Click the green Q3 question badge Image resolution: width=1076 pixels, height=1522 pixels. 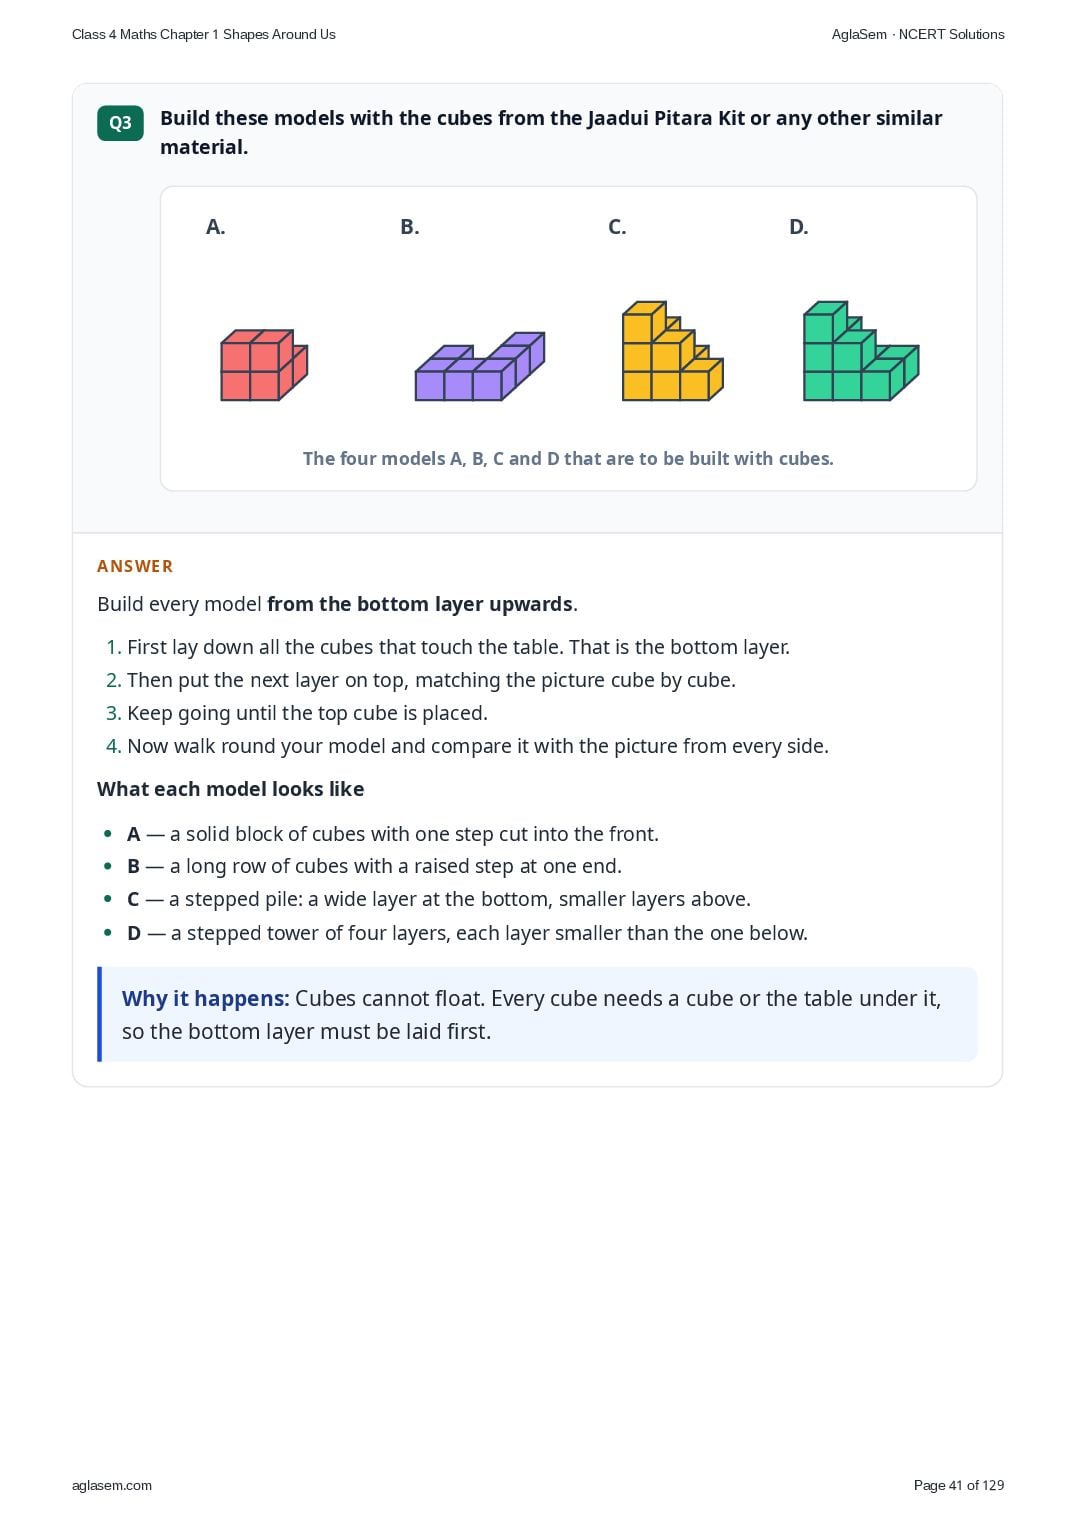coord(120,123)
